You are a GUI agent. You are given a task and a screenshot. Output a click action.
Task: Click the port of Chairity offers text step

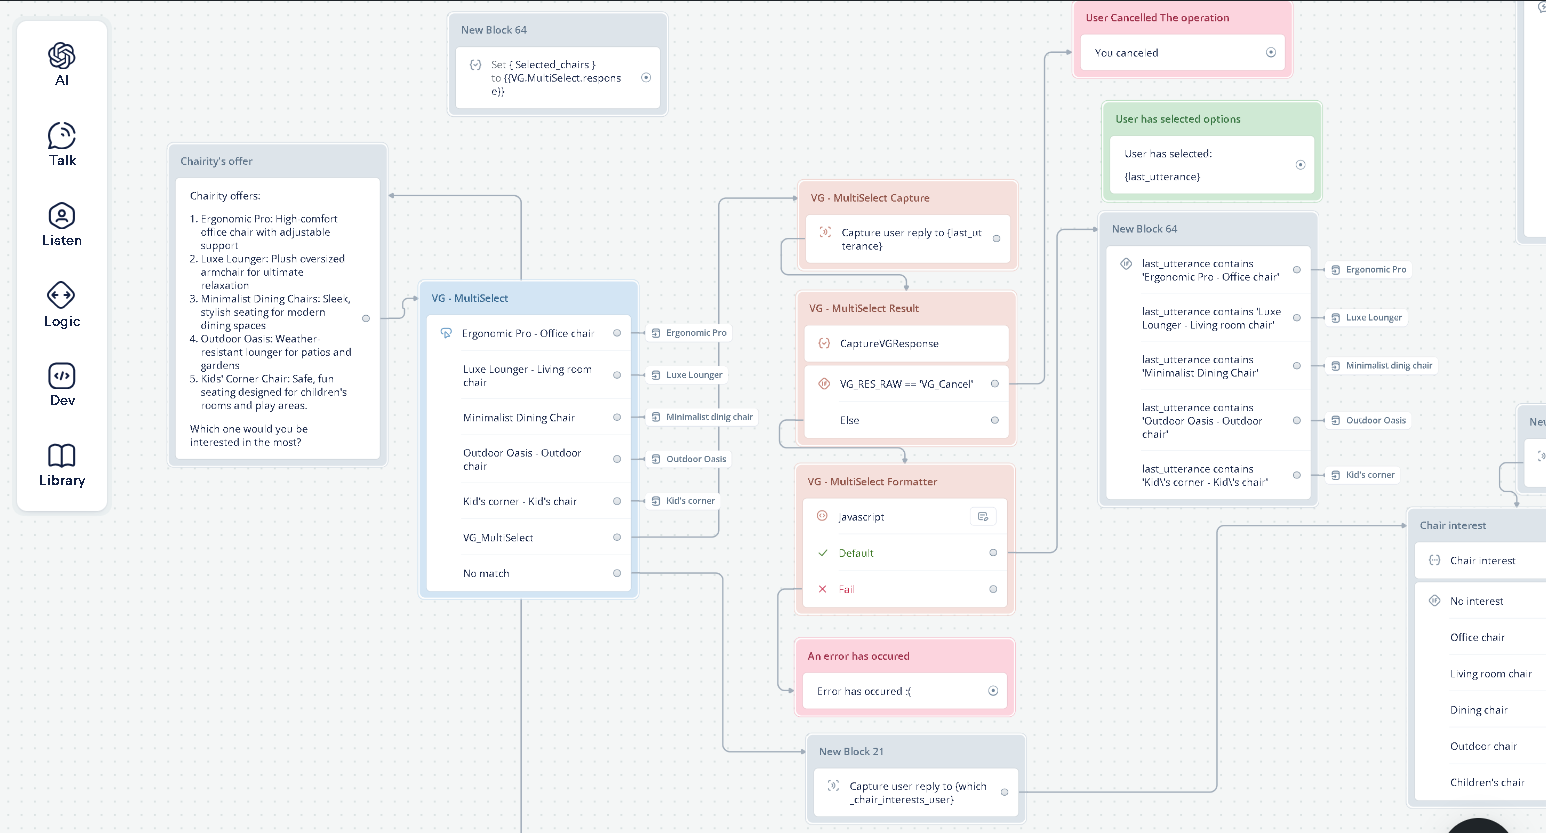[366, 318]
